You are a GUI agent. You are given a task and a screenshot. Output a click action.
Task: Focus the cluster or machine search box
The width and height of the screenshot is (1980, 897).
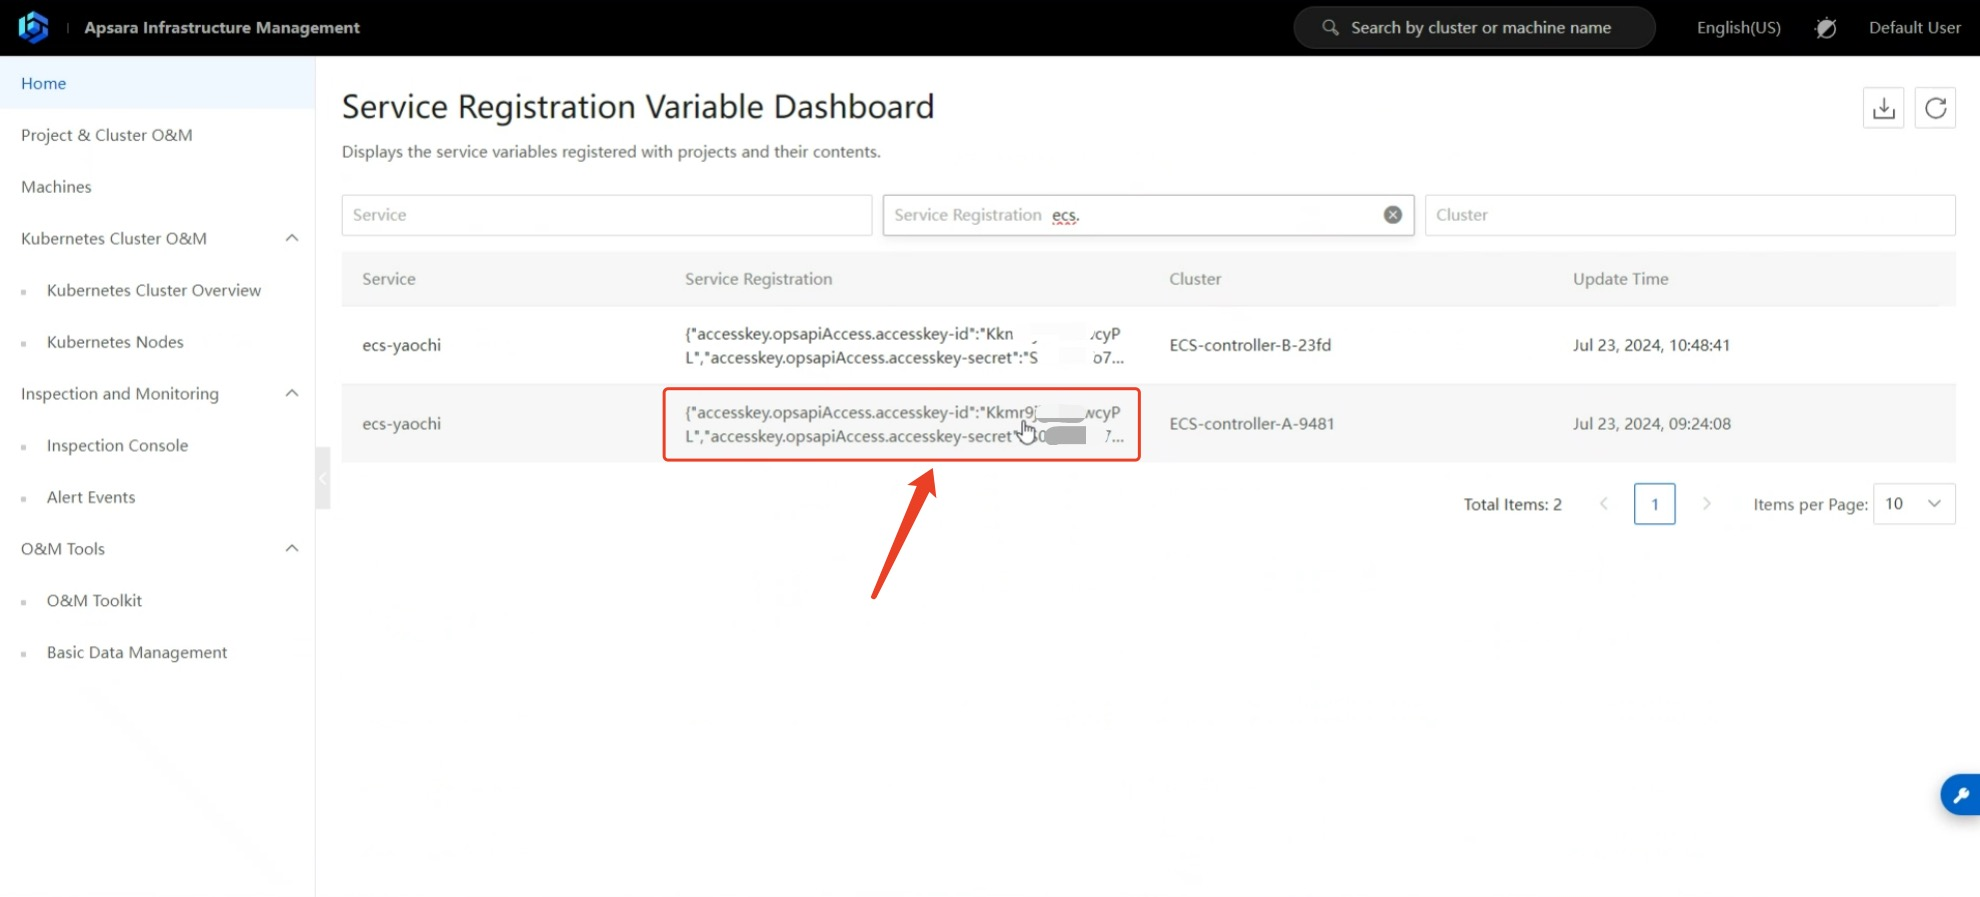pos(1474,28)
